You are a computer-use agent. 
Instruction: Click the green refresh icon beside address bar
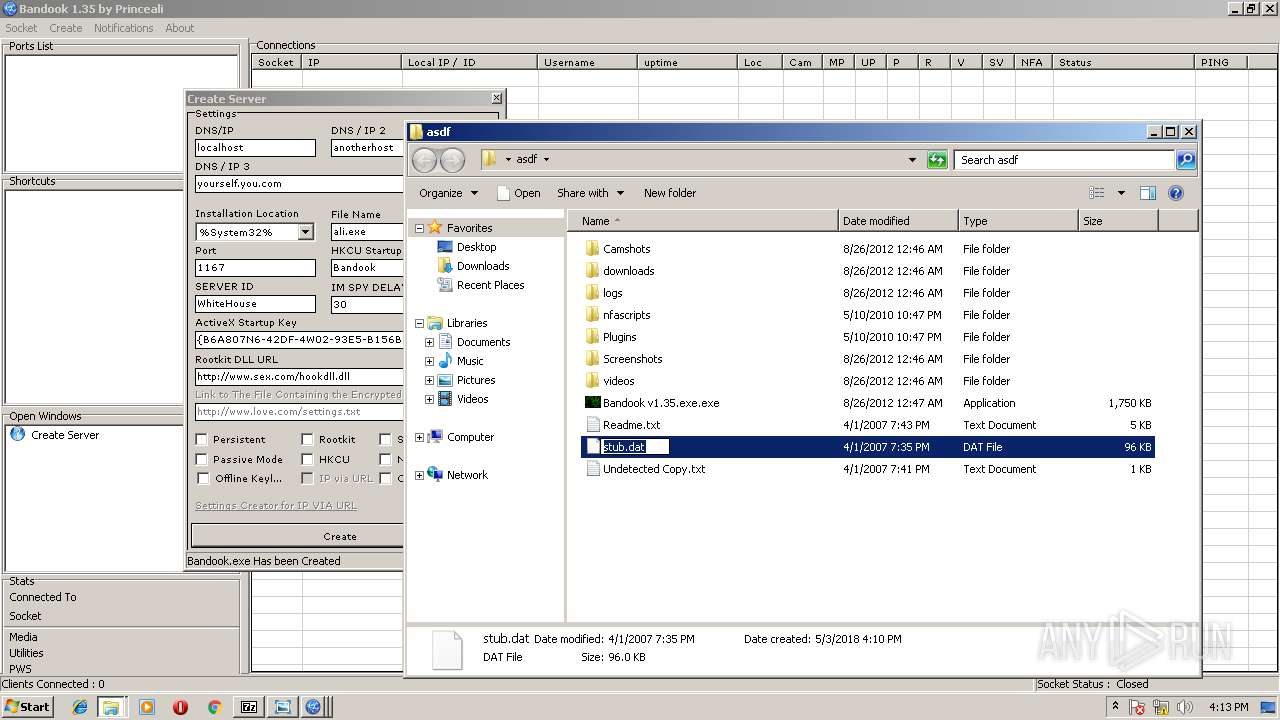pyautogui.click(x=937, y=160)
